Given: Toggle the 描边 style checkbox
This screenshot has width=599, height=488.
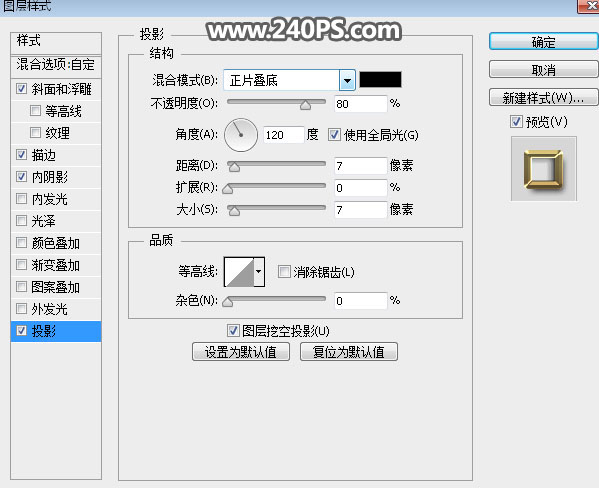Looking at the screenshot, I should point(21,155).
